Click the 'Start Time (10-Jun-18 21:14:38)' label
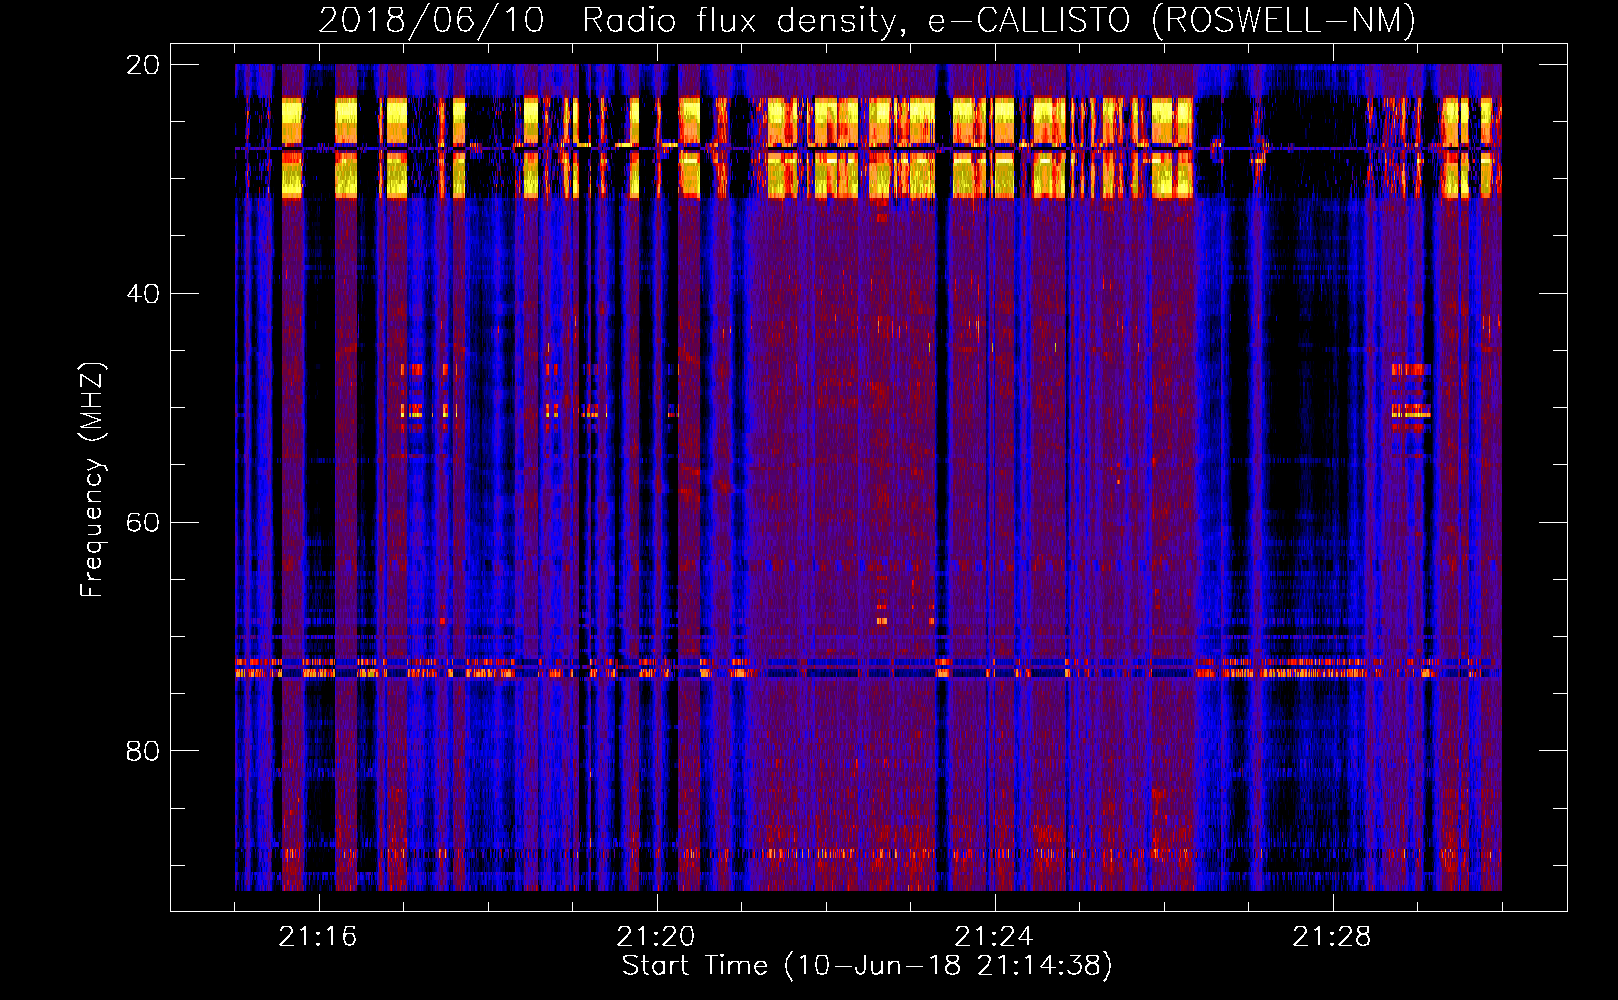Viewport: 1618px width, 1000px height. coord(867,966)
